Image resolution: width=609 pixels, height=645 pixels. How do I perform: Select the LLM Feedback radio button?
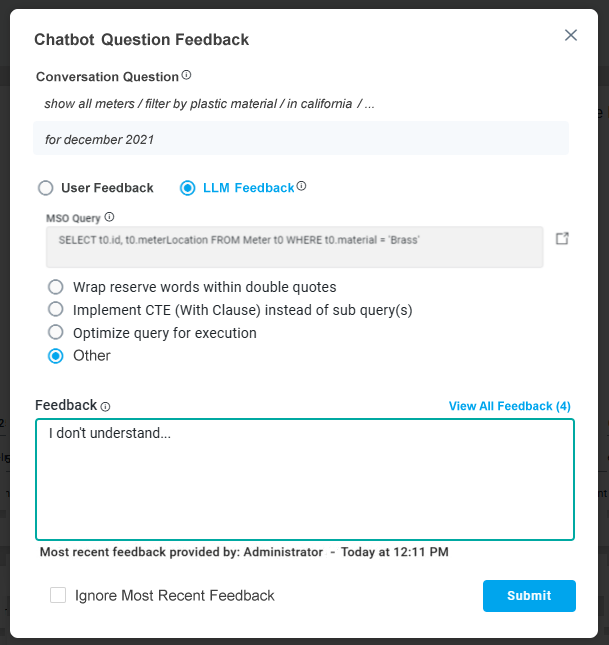tap(187, 188)
